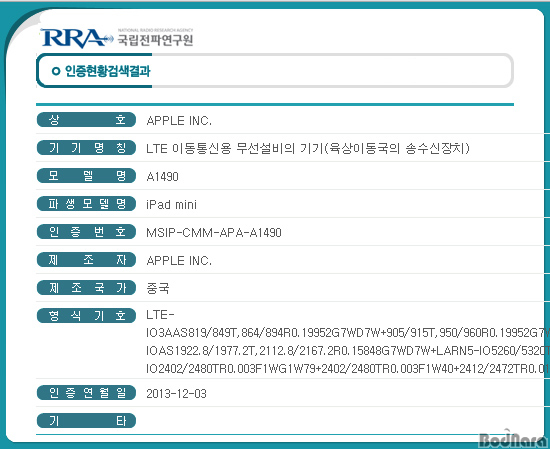Viewport: 550px width, 450px height.
Task: Select the LTE- line of type code
Action: pos(160,315)
